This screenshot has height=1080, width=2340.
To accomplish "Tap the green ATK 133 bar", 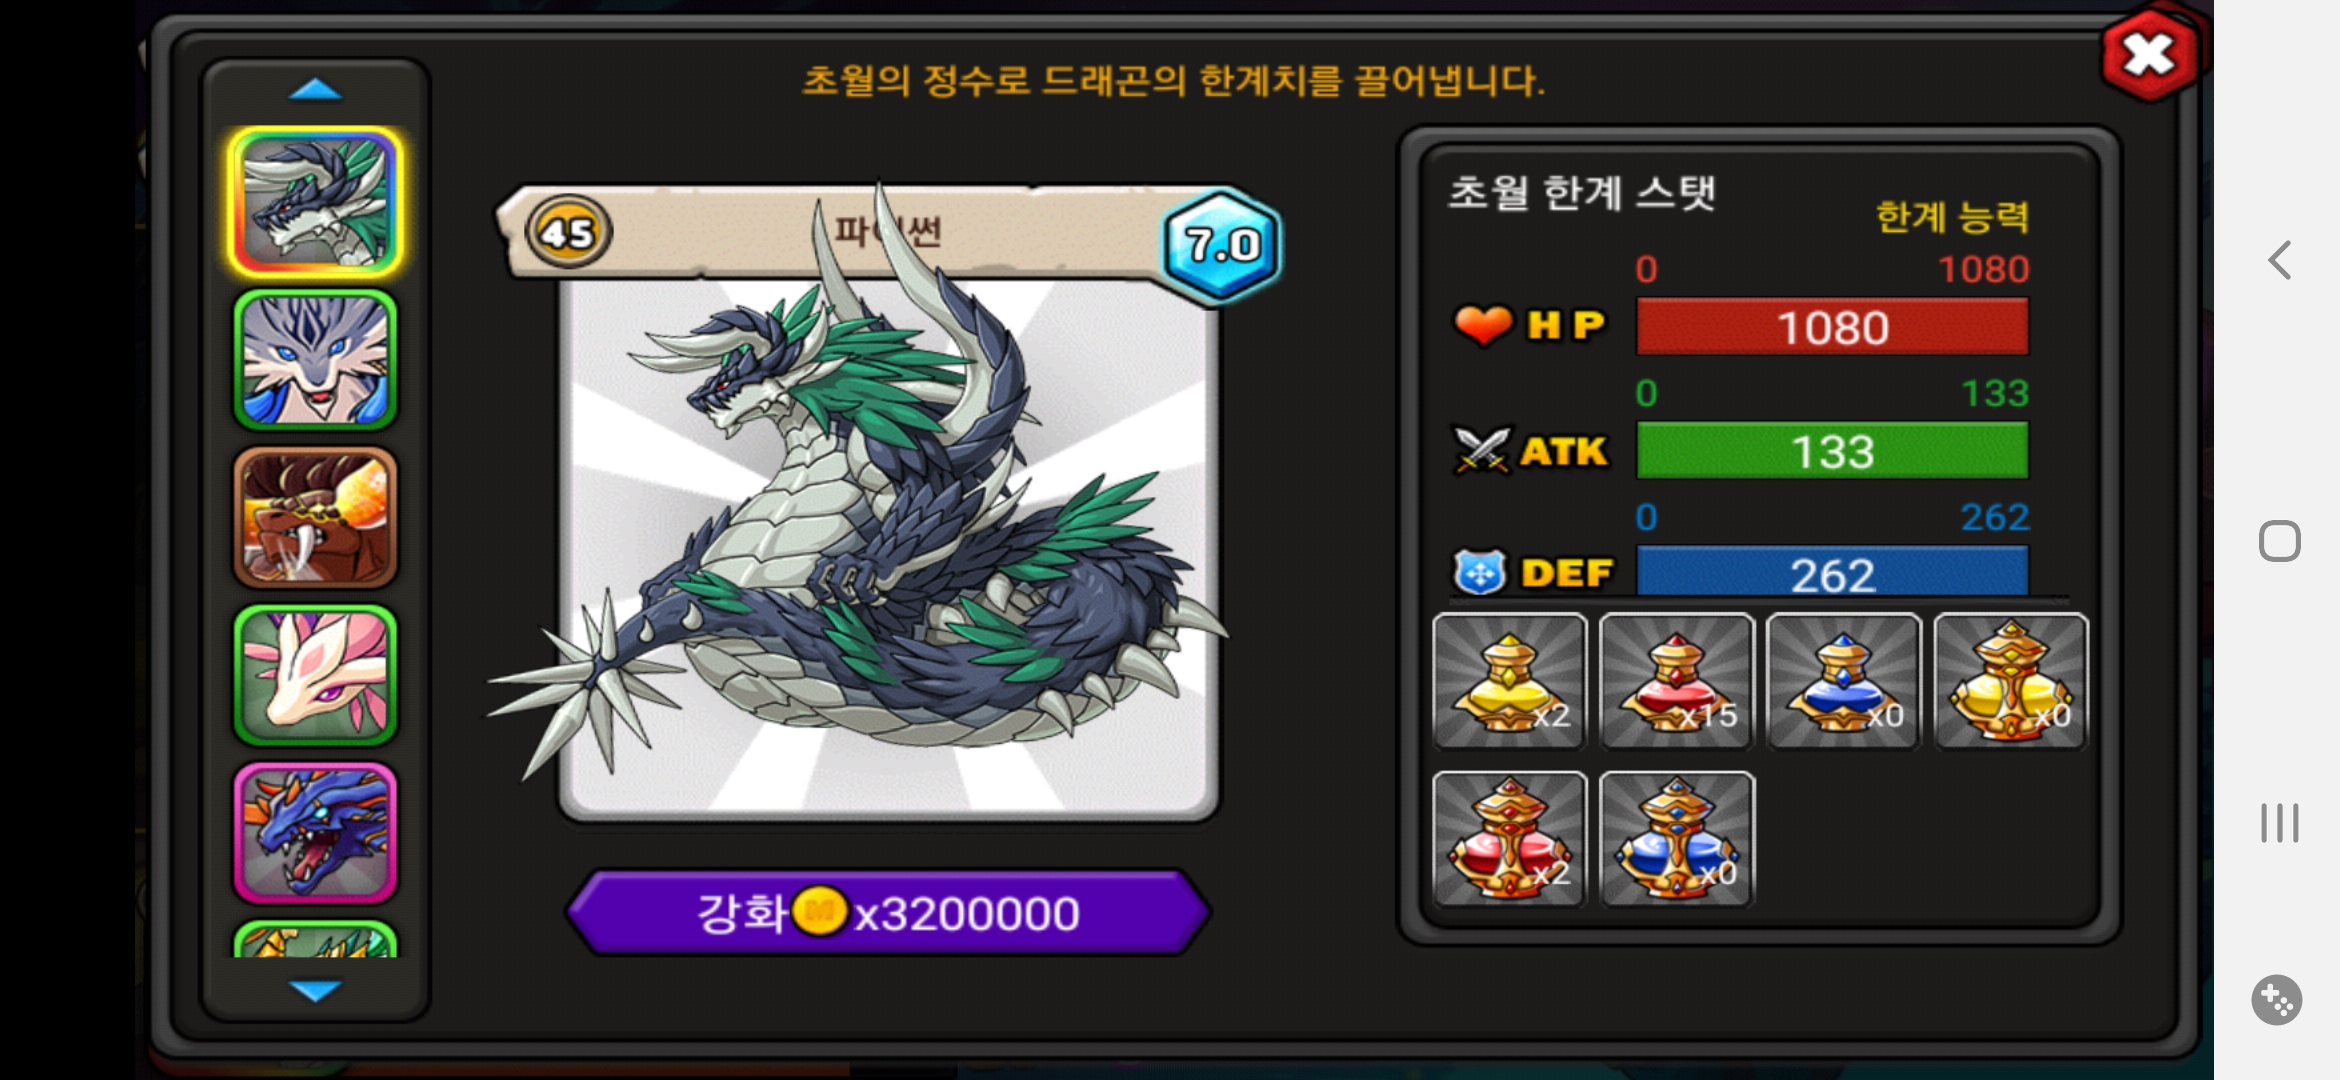I will [1832, 451].
